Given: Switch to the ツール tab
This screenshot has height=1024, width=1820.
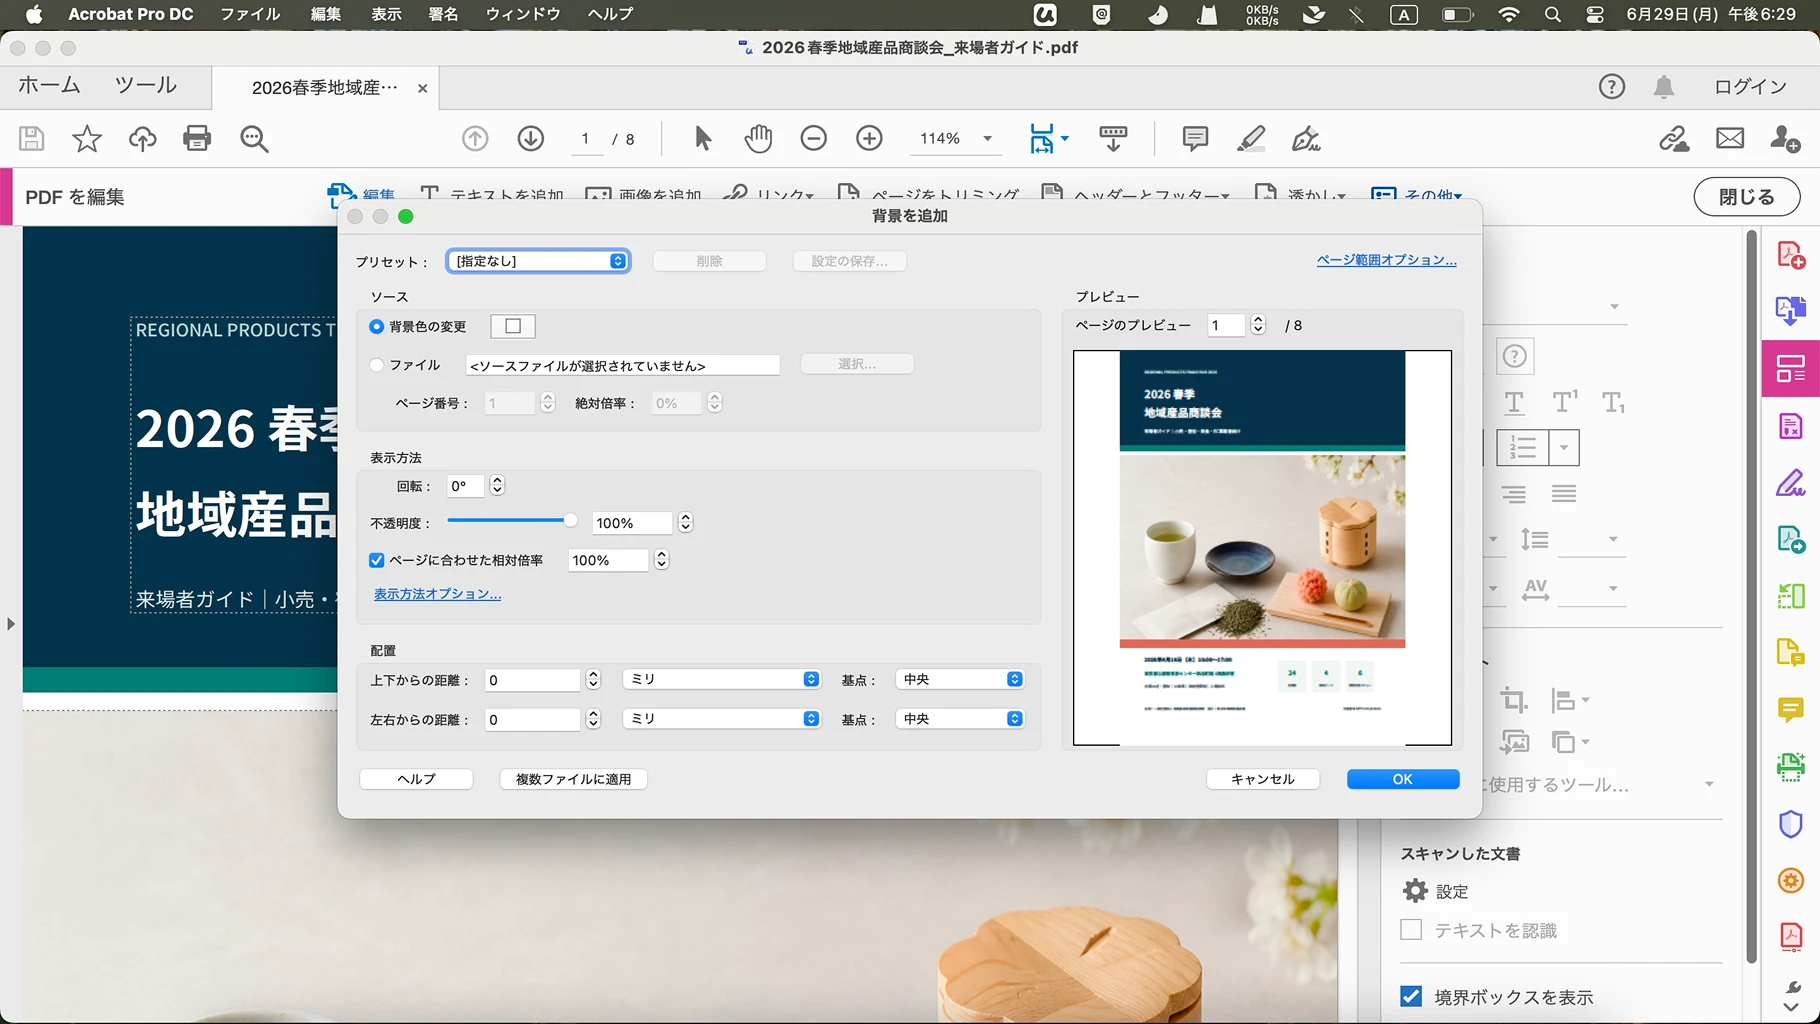Looking at the screenshot, I should coord(146,86).
